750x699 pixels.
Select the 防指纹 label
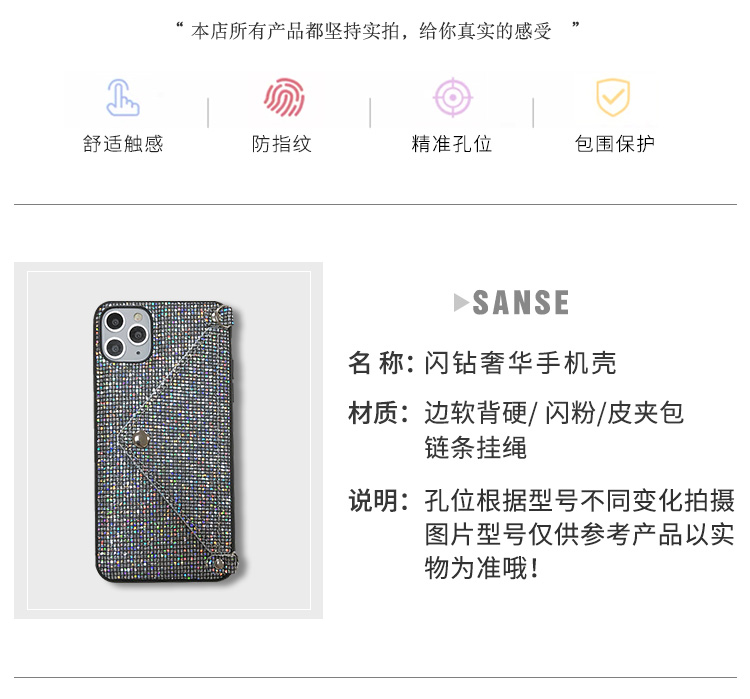click(x=282, y=144)
